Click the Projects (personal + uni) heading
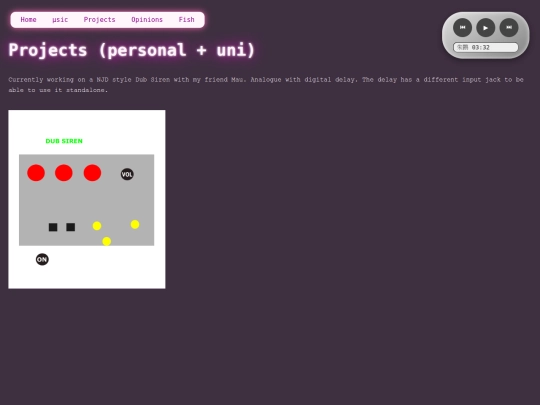 [x=132, y=50]
